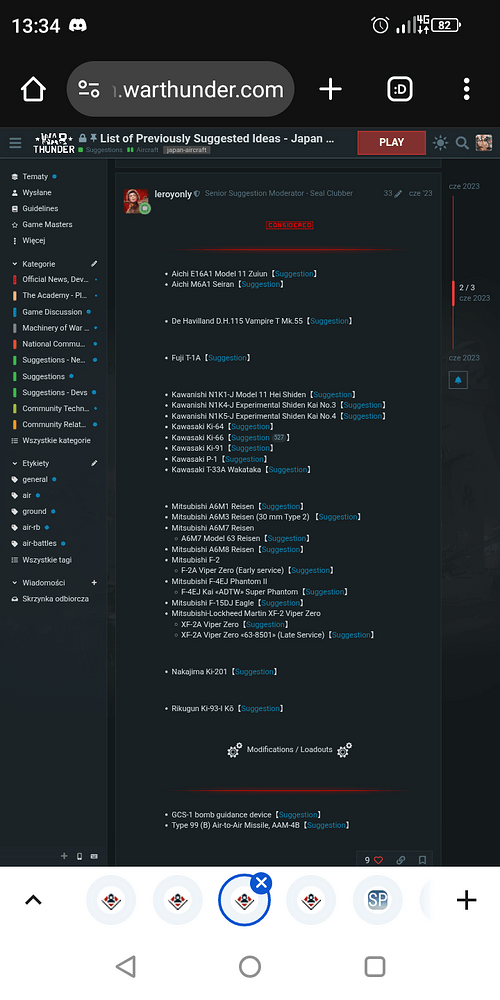Open Aichi M6A1 Seiran Suggestion link
The image size is (500, 1000).
(261, 284)
